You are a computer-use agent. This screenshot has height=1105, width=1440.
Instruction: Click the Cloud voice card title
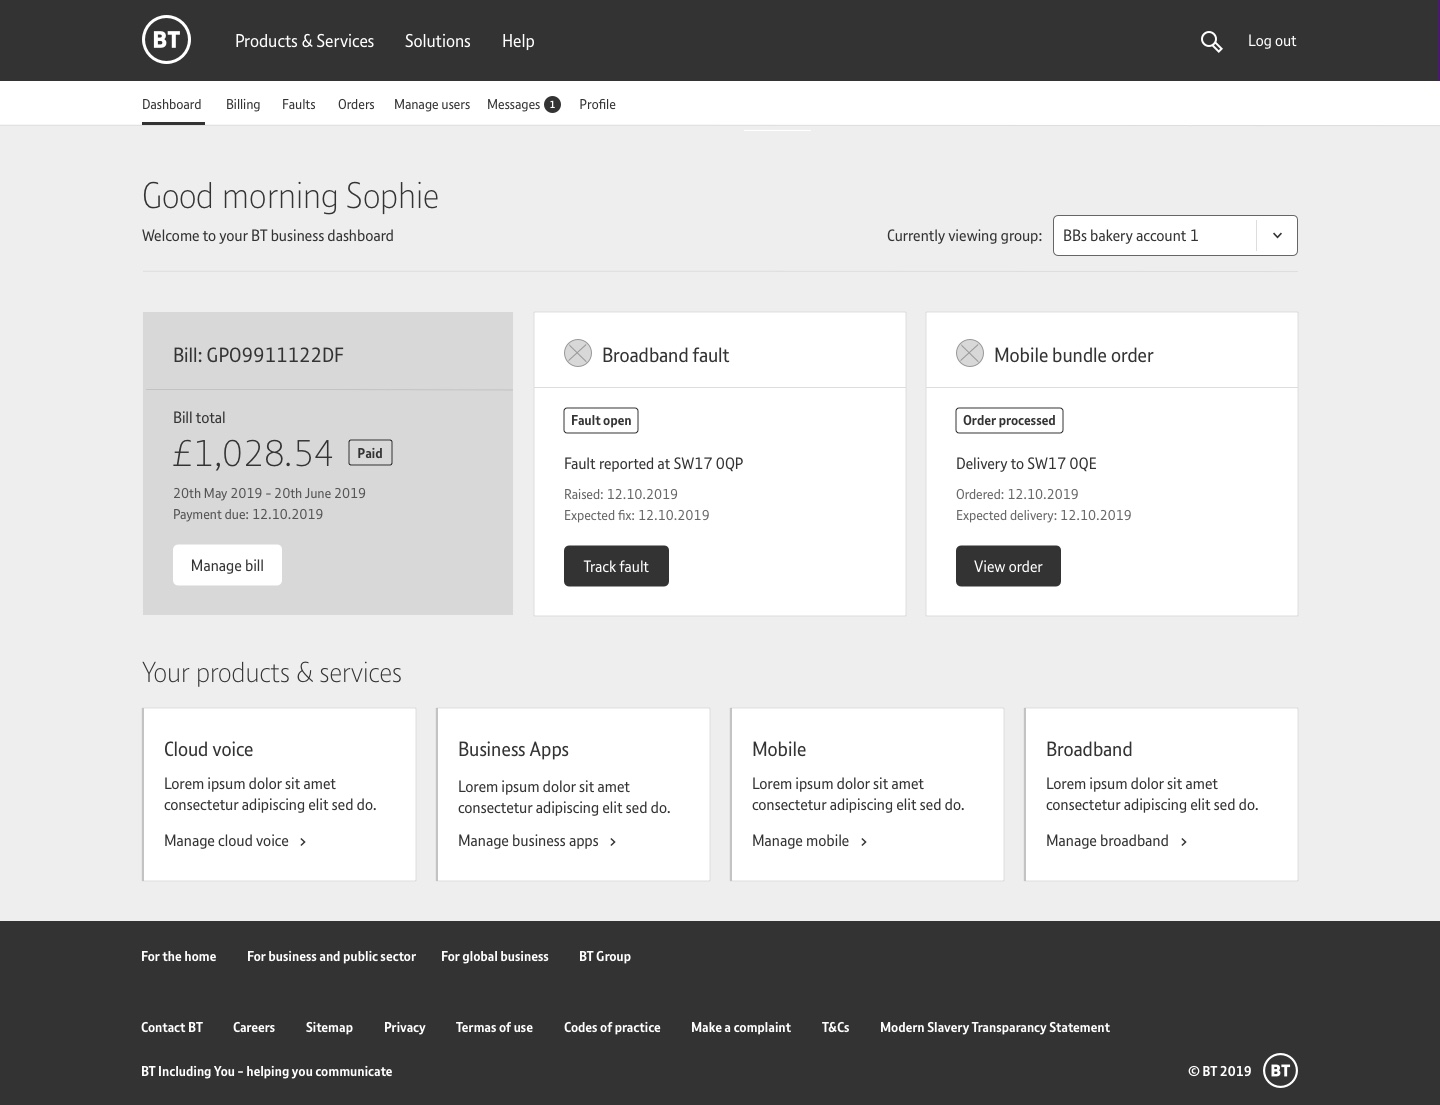point(208,749)
